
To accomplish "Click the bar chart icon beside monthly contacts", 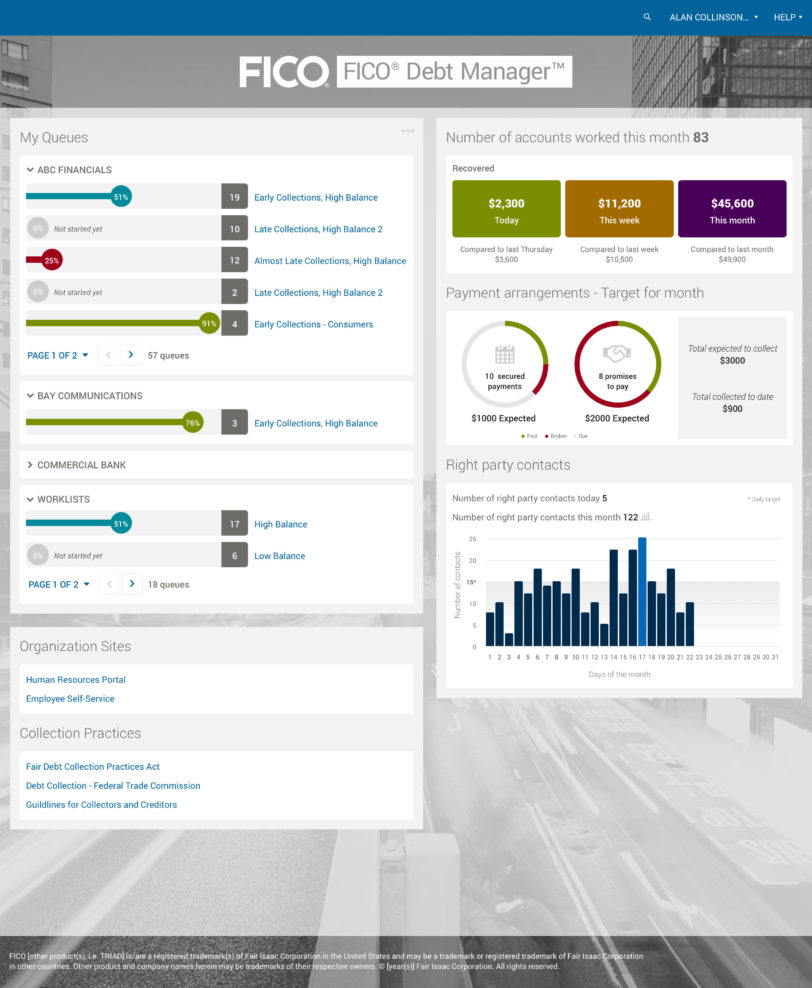I will pyautogui.click(x=646, y=517).
